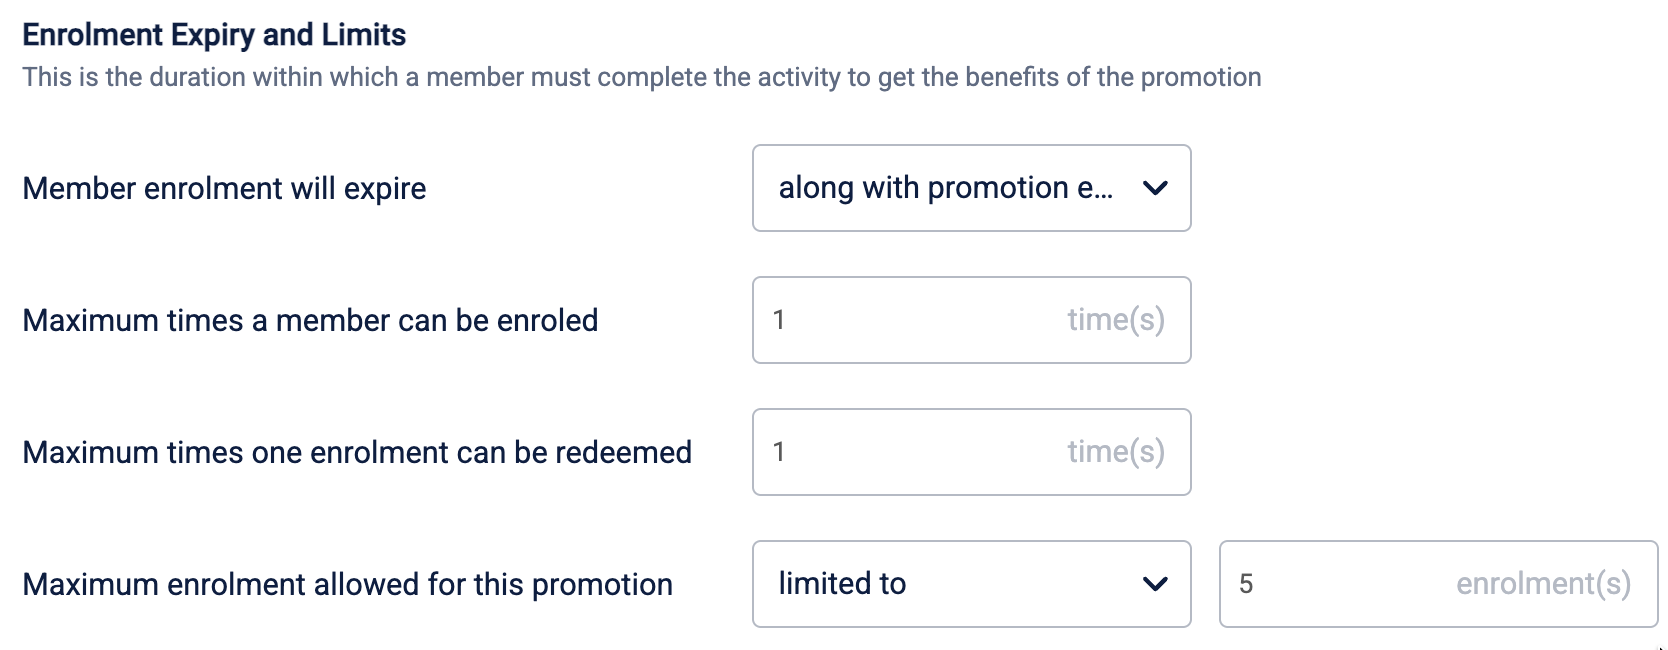
Task: Click the 'limited to' selected text
Action: [842, 584]
